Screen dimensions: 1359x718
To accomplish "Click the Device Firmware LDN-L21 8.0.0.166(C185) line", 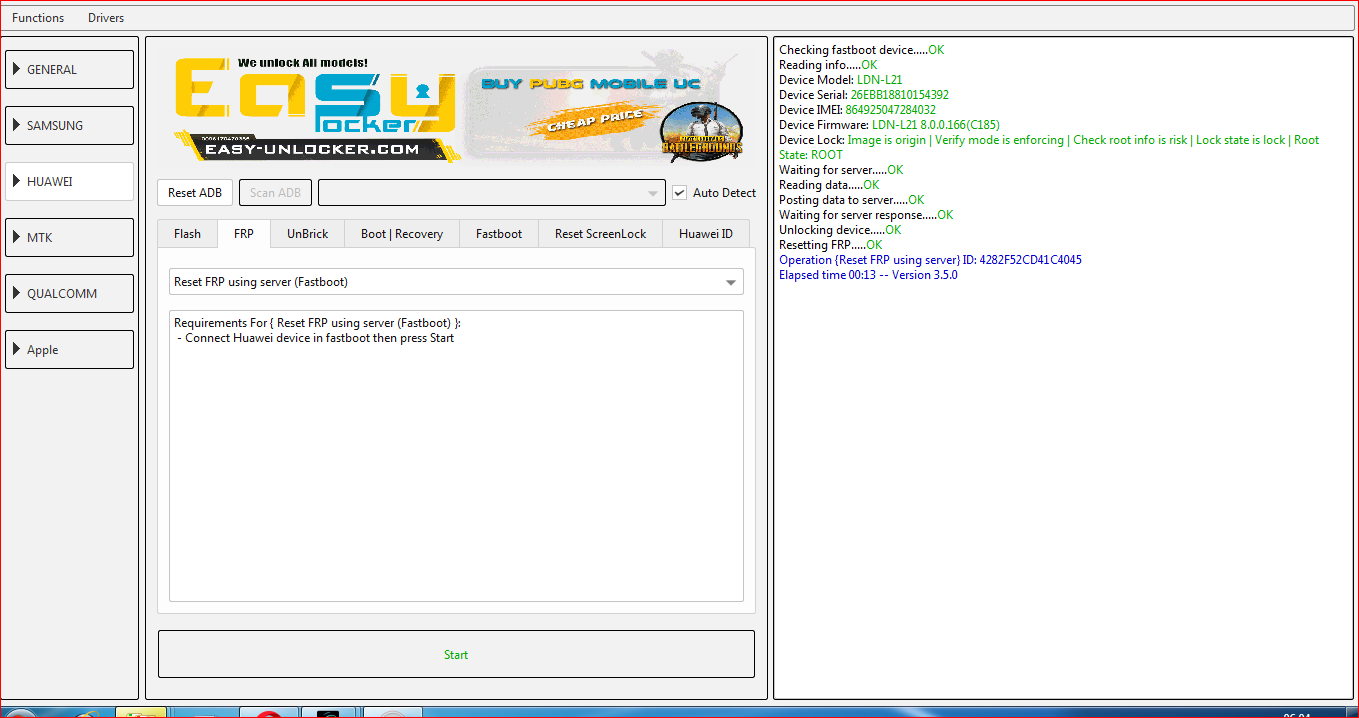I will pos(889,125).
